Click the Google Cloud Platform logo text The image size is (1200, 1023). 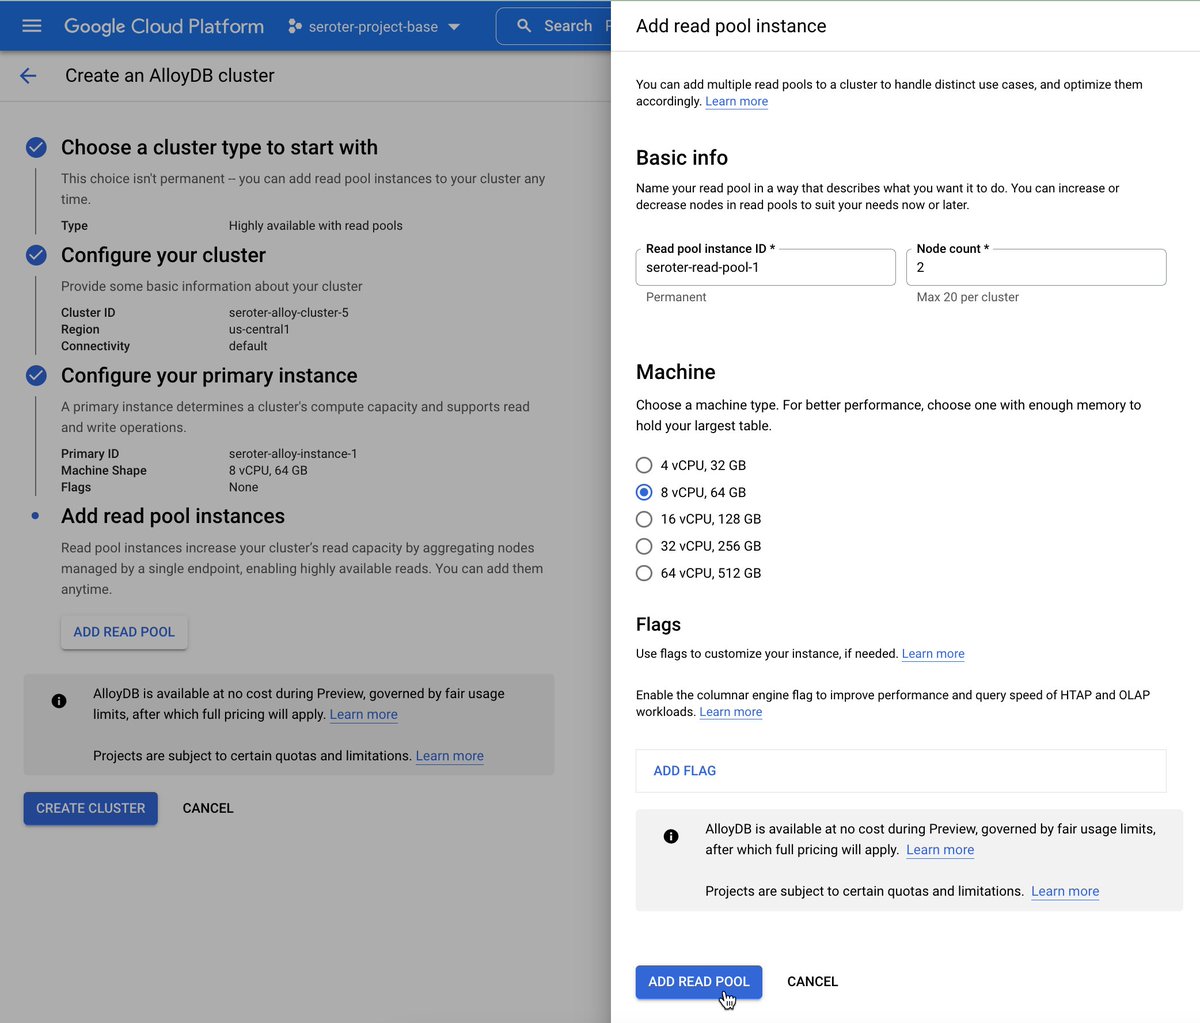(164, 26)
